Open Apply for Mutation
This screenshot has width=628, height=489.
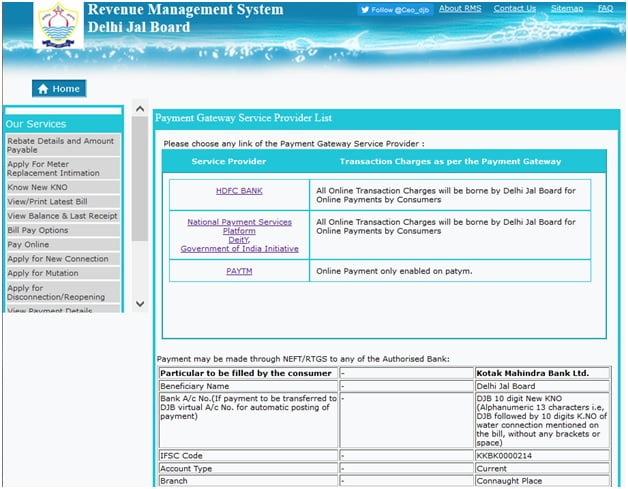(x=63, y=273)
